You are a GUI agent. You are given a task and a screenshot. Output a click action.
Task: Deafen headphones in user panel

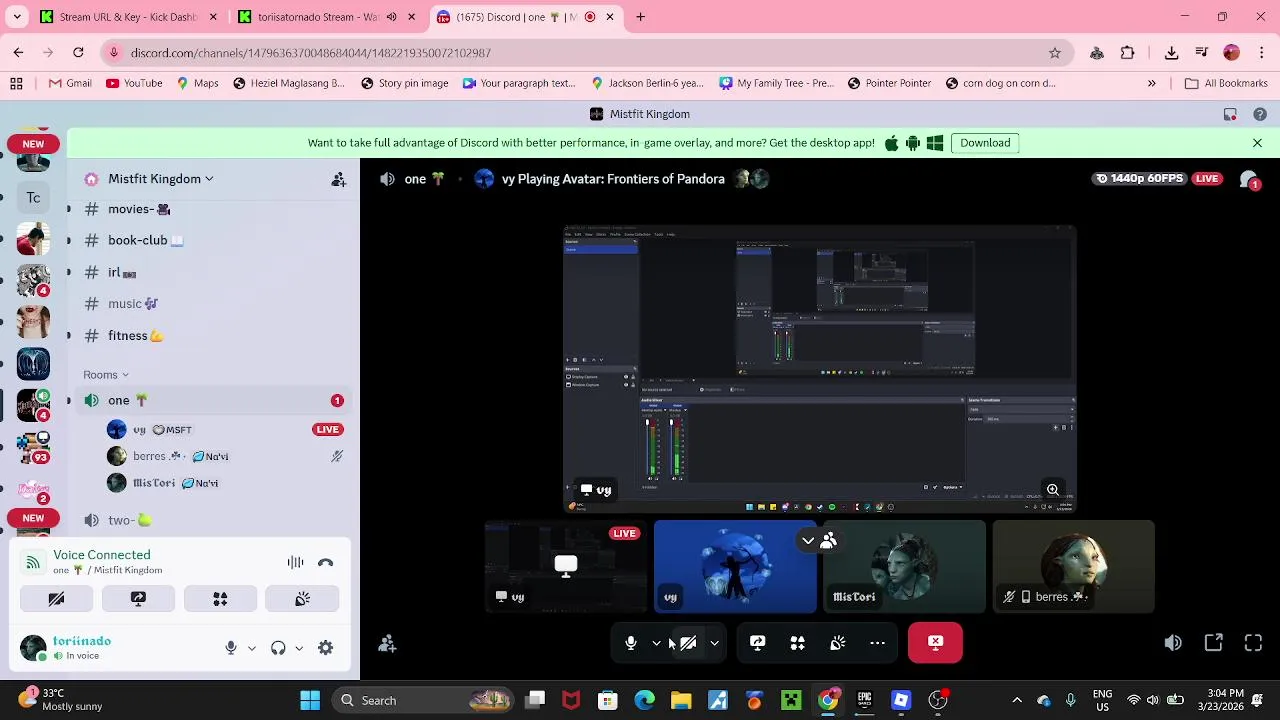click(x=278, y=648)
